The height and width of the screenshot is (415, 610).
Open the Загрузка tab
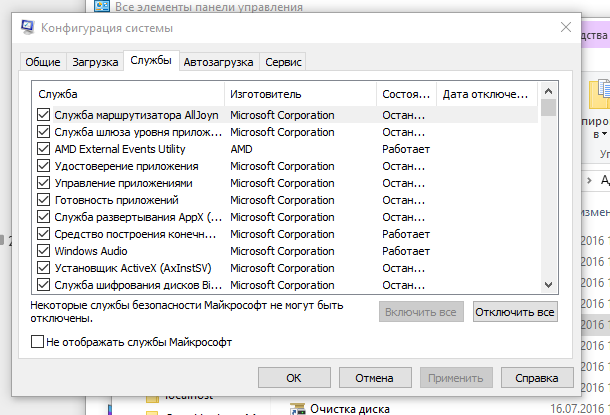(95, 62)
